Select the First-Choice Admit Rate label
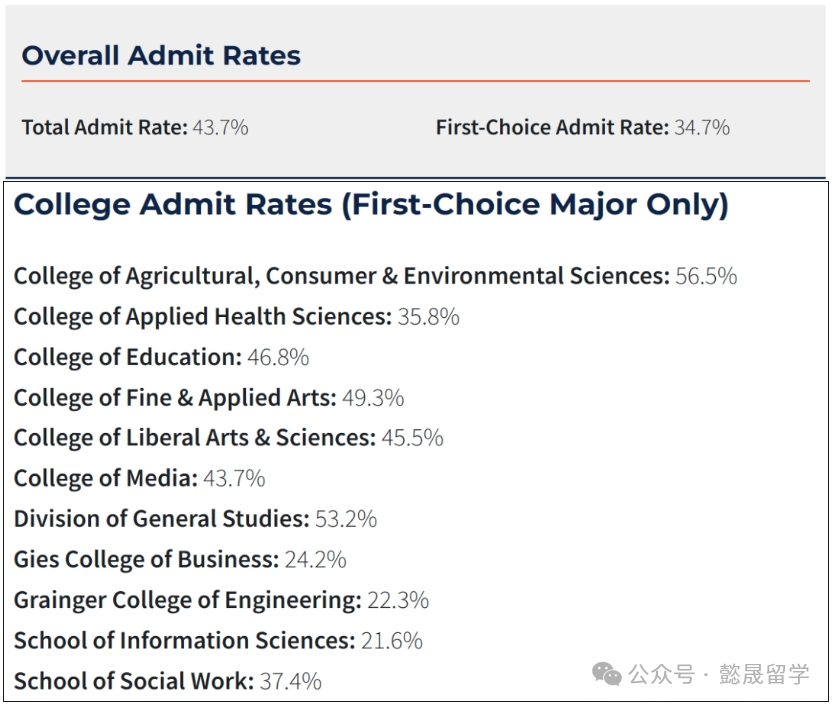Viewport: 836px width, 707px height. (551, 127)
